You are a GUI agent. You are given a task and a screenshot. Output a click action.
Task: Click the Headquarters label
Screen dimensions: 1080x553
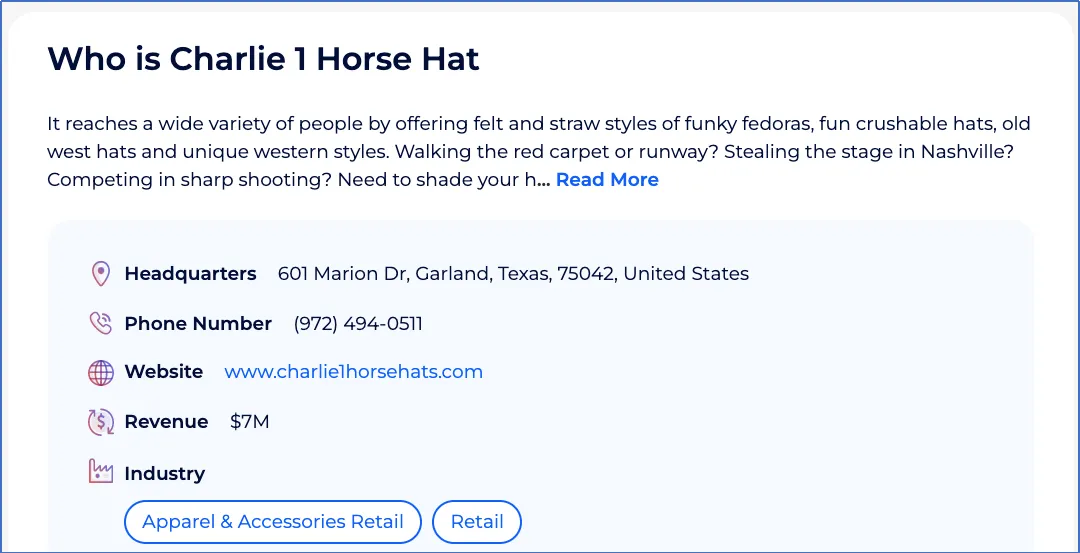click(x=190, y=274)
